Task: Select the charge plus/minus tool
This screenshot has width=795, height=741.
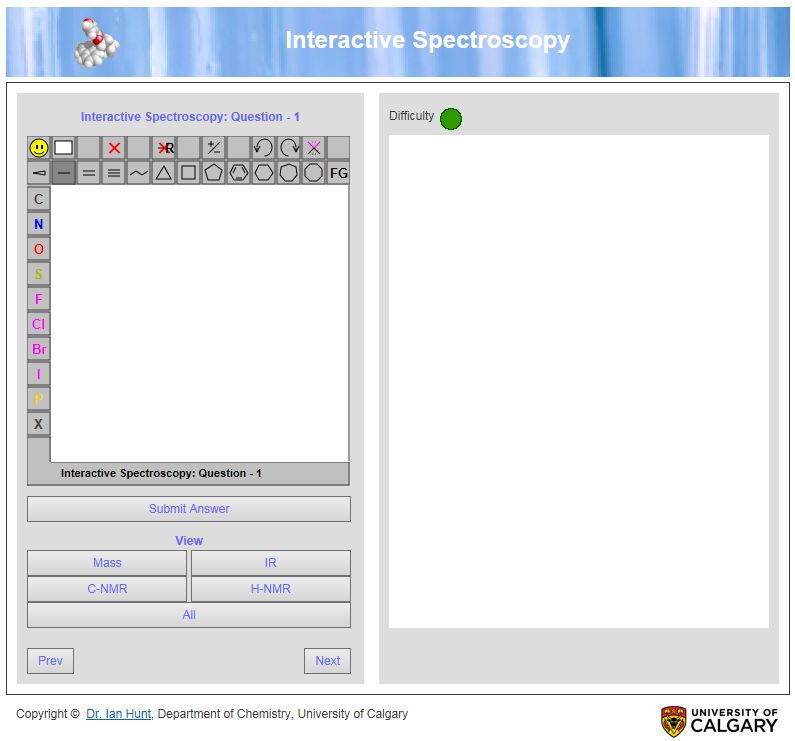Action: pos(213,148)
